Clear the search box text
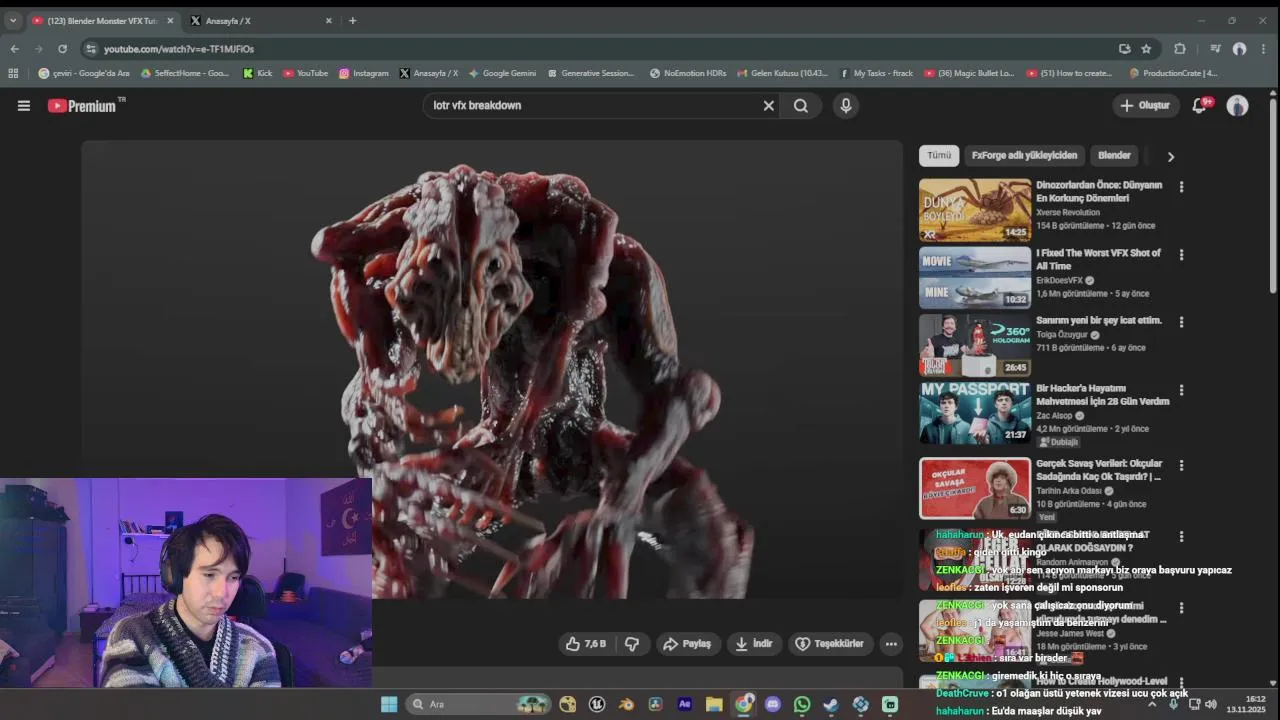Viewport: 1280px width, 720px height. click(x=769, y=106)
